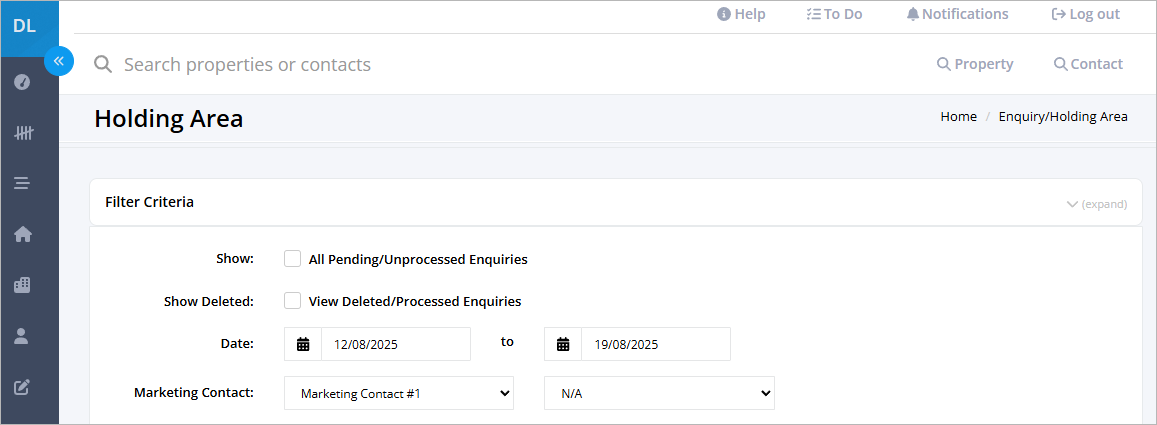Click the Holding Area page title
This screenshot has height=425, width=1157.
[x=169, y=118]
